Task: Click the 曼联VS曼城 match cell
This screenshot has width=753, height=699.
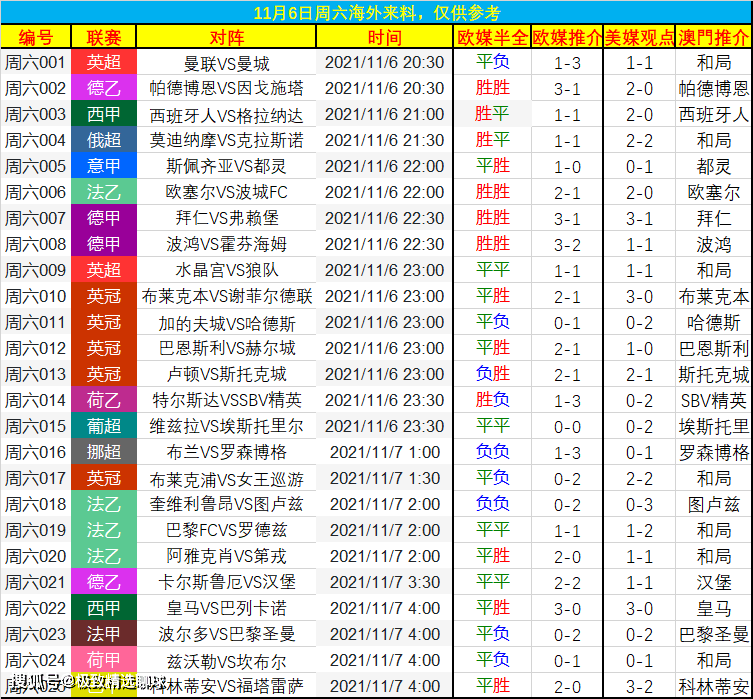Action: [226, 62]
